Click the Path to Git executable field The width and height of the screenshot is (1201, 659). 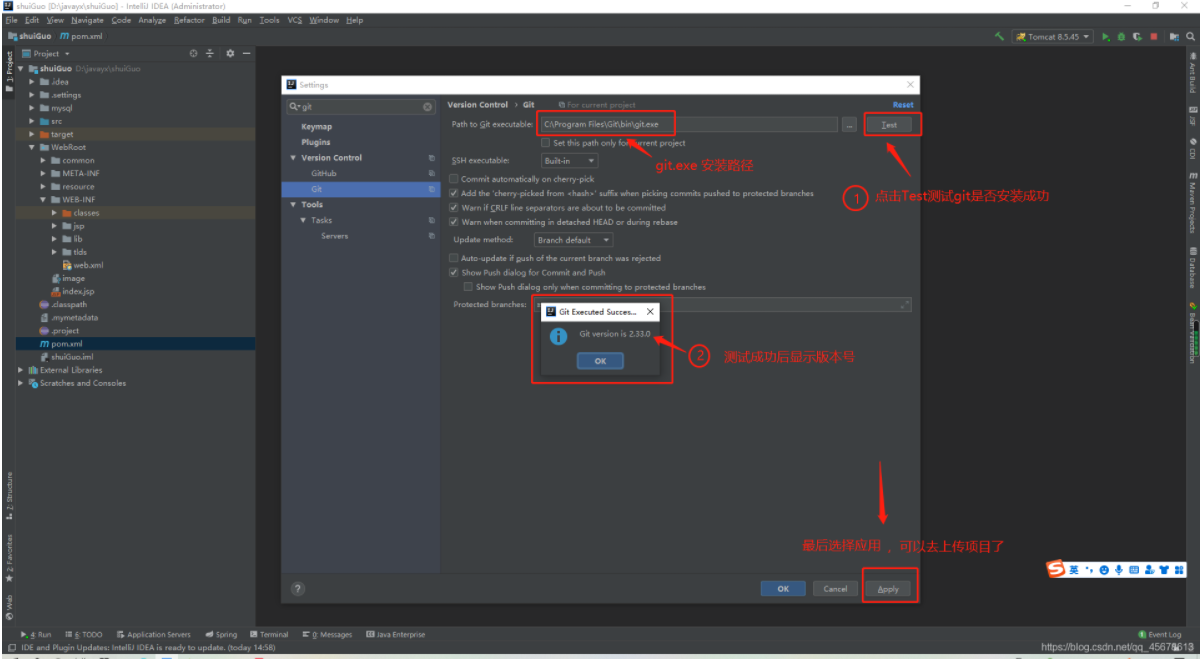(688, 125)
